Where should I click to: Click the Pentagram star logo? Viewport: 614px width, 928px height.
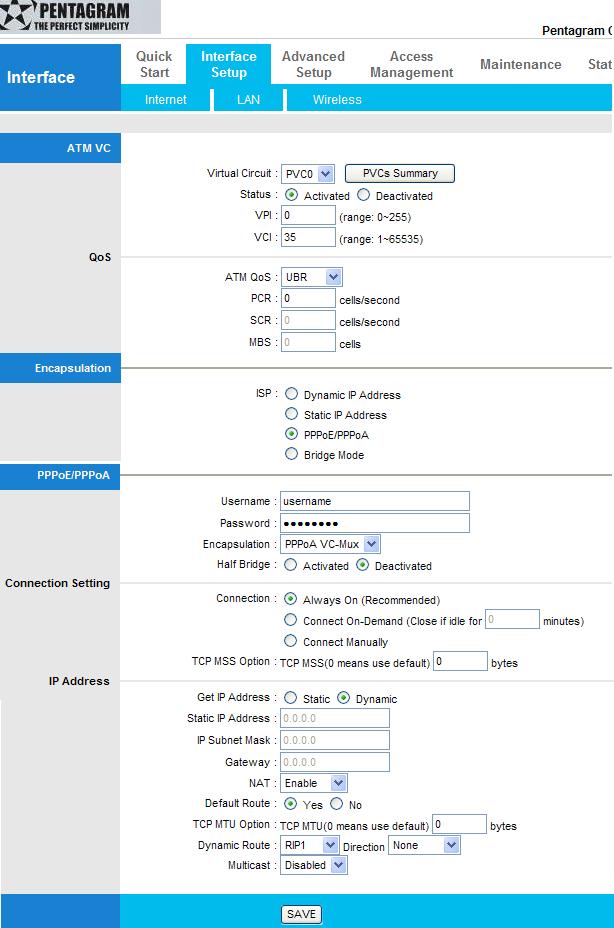tap(18, 15)
